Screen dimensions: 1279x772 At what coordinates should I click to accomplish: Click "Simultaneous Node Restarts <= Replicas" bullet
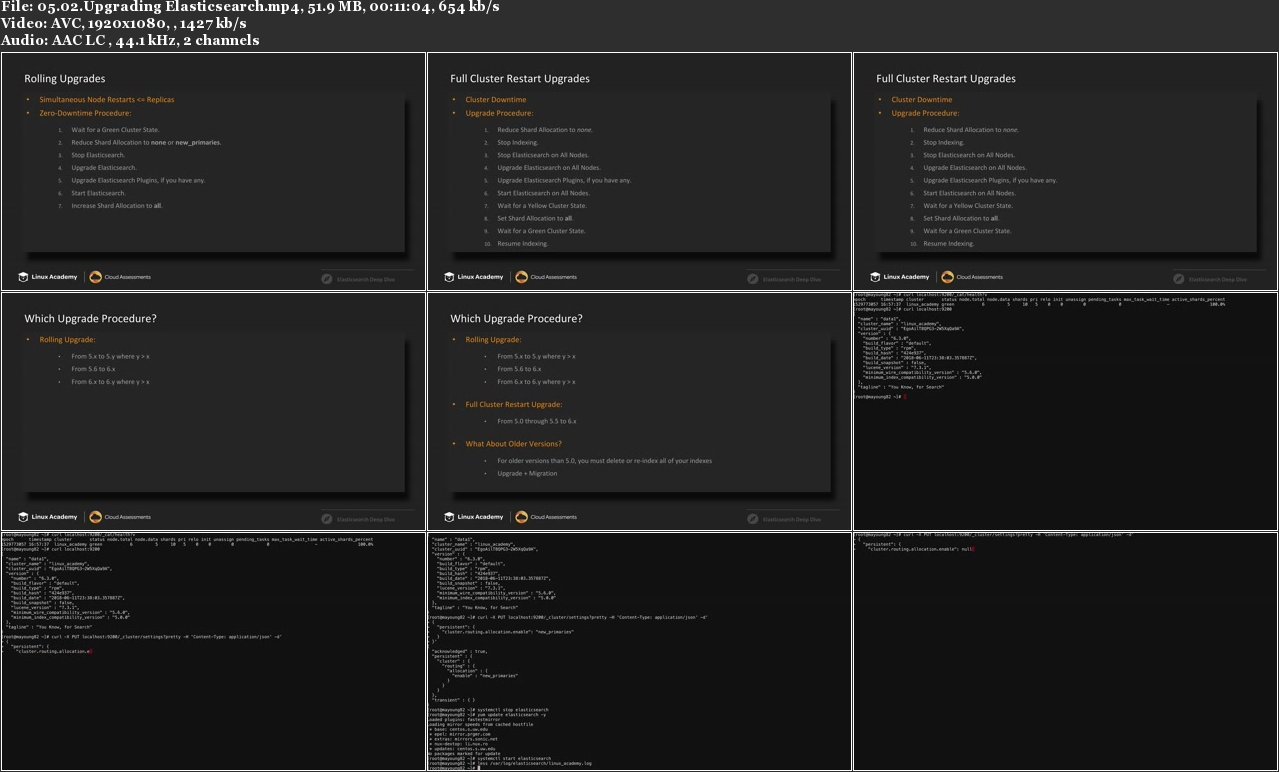(x=107, y=99)
